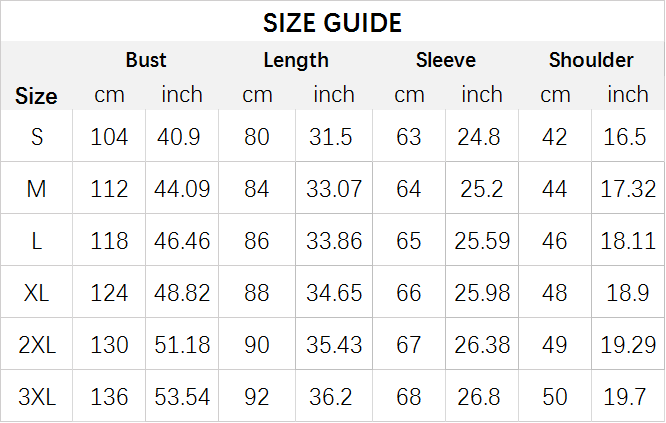Click the SIZE GUIDE title

pyautogui.click(x=332, y=23)
